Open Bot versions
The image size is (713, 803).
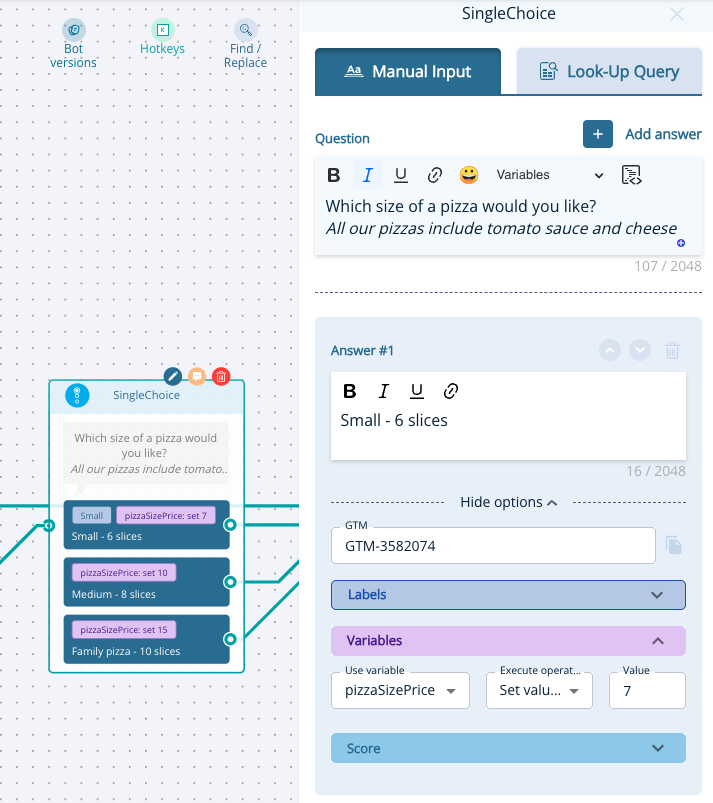click(x=73, y=45)
